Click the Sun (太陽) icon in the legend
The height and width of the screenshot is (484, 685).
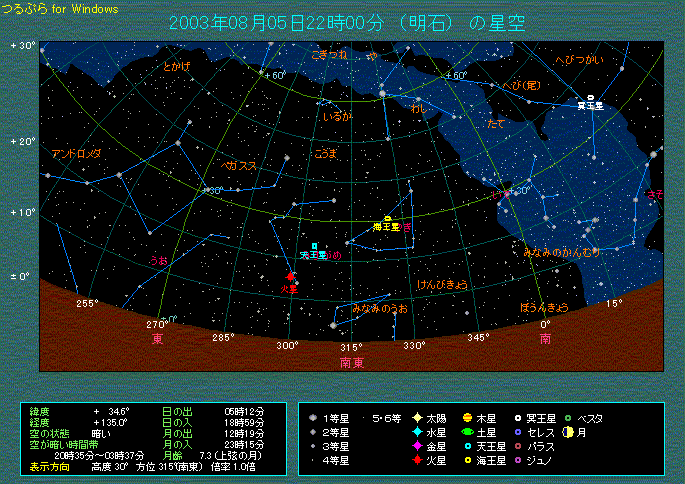417,418
